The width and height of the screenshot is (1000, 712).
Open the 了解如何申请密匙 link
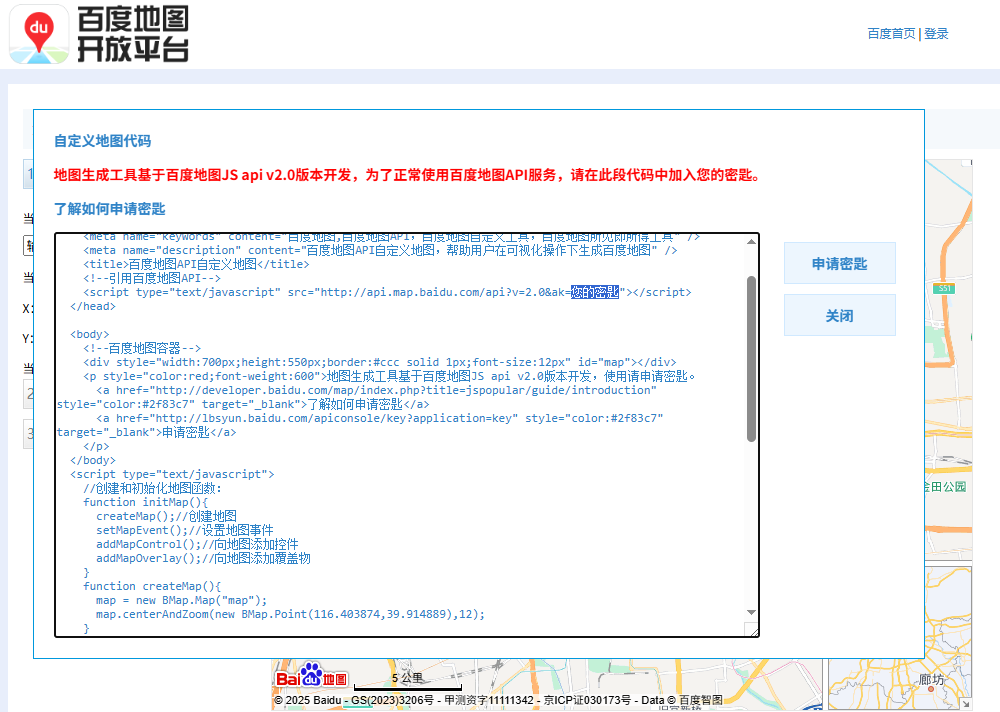[109, 209]
